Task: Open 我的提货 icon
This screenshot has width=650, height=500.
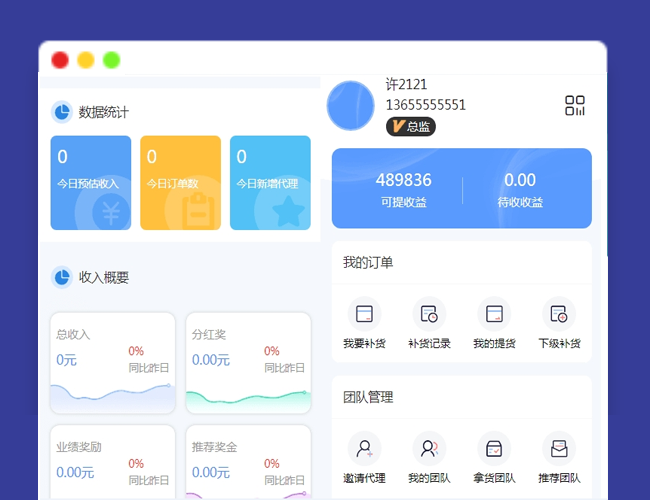Action: point(494,314)
